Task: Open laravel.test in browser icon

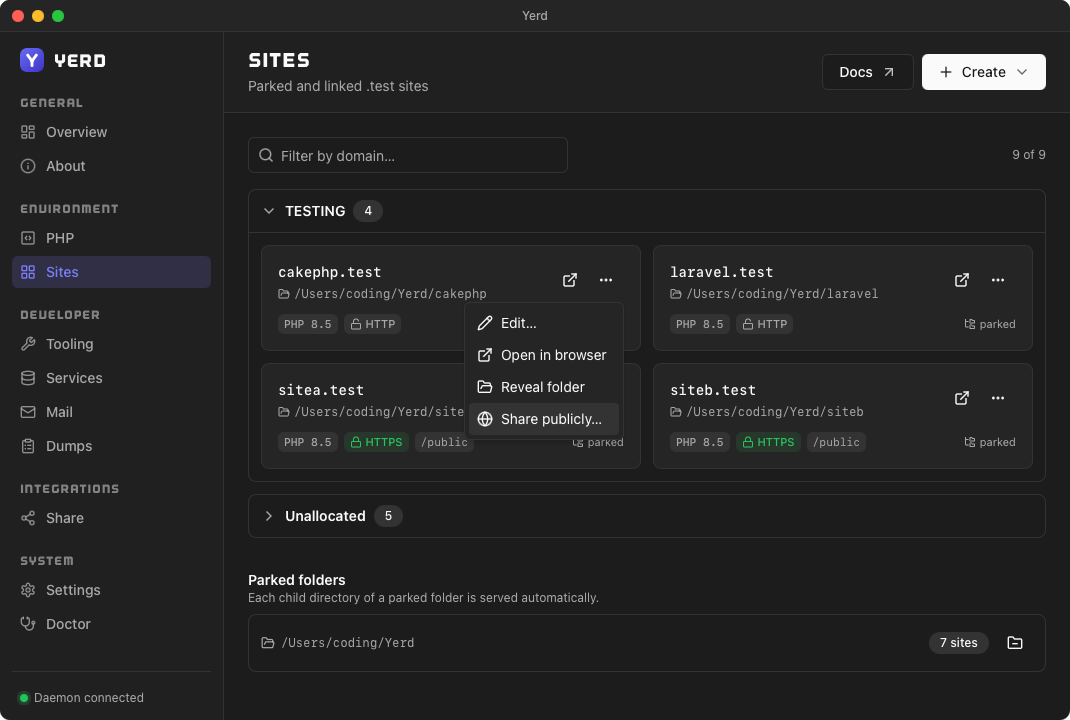Action: point(961,280)
